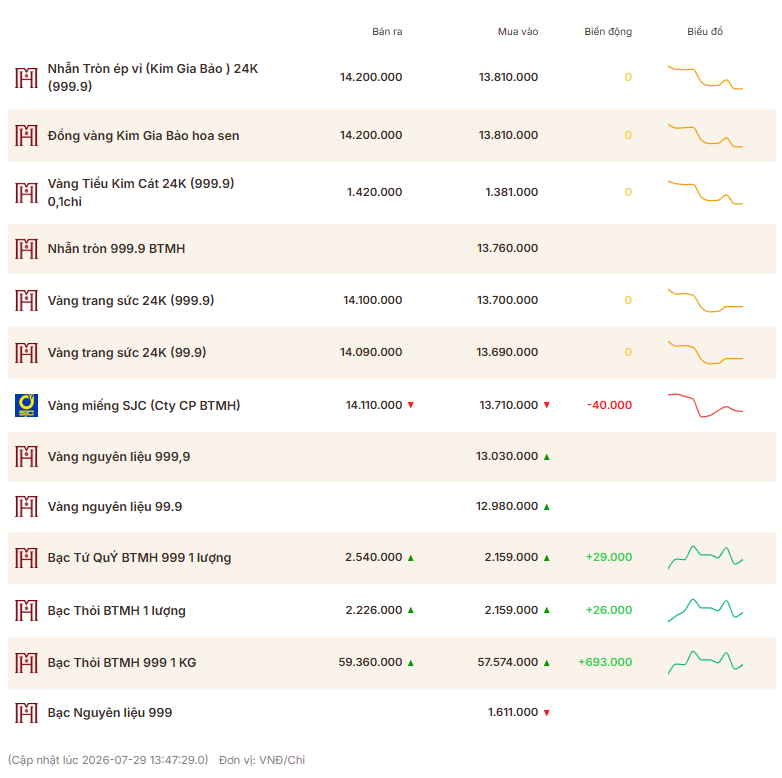Click the Biểu đồ column header
Image resolution: width=782 pixels, height=778 pixels.
point(705,31)
